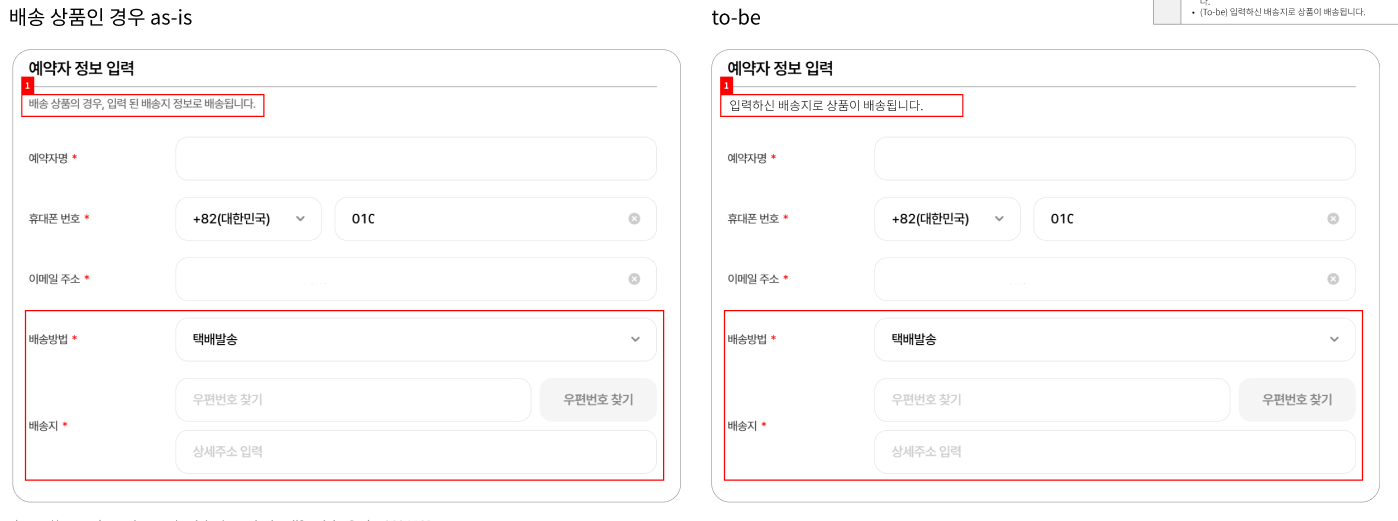Clear the email address in the to-be form
1398x521 pixels.
pyautogui.click(x=1333, y=279)
